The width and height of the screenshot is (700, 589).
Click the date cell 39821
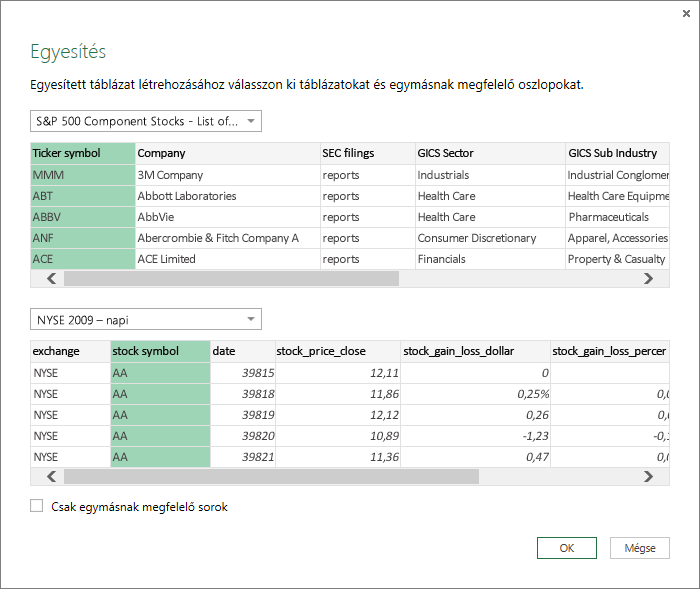(243, 457)
